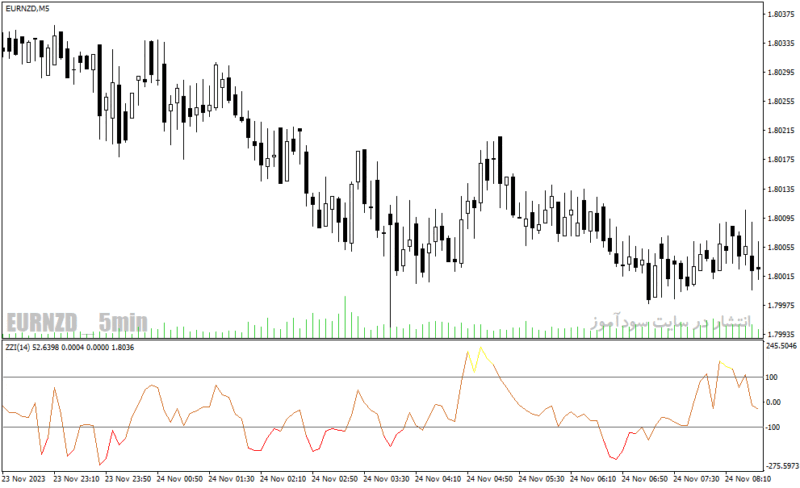Select the 23 Nov 23:50 time label
800x488 pixels.
click(128, 479)
